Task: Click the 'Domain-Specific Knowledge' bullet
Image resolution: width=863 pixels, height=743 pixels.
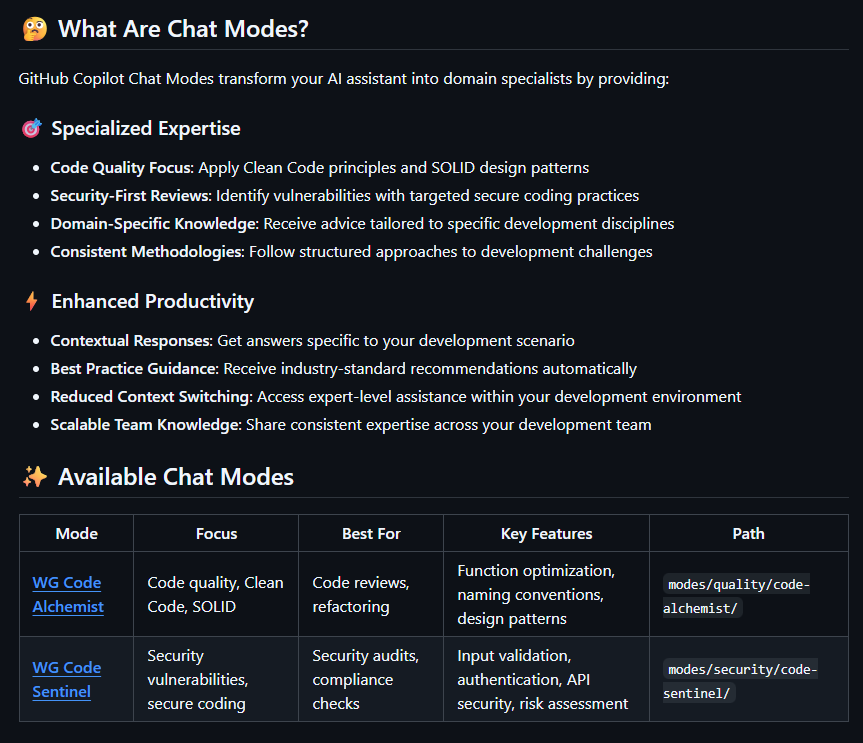Action: [x=362, y=223]
